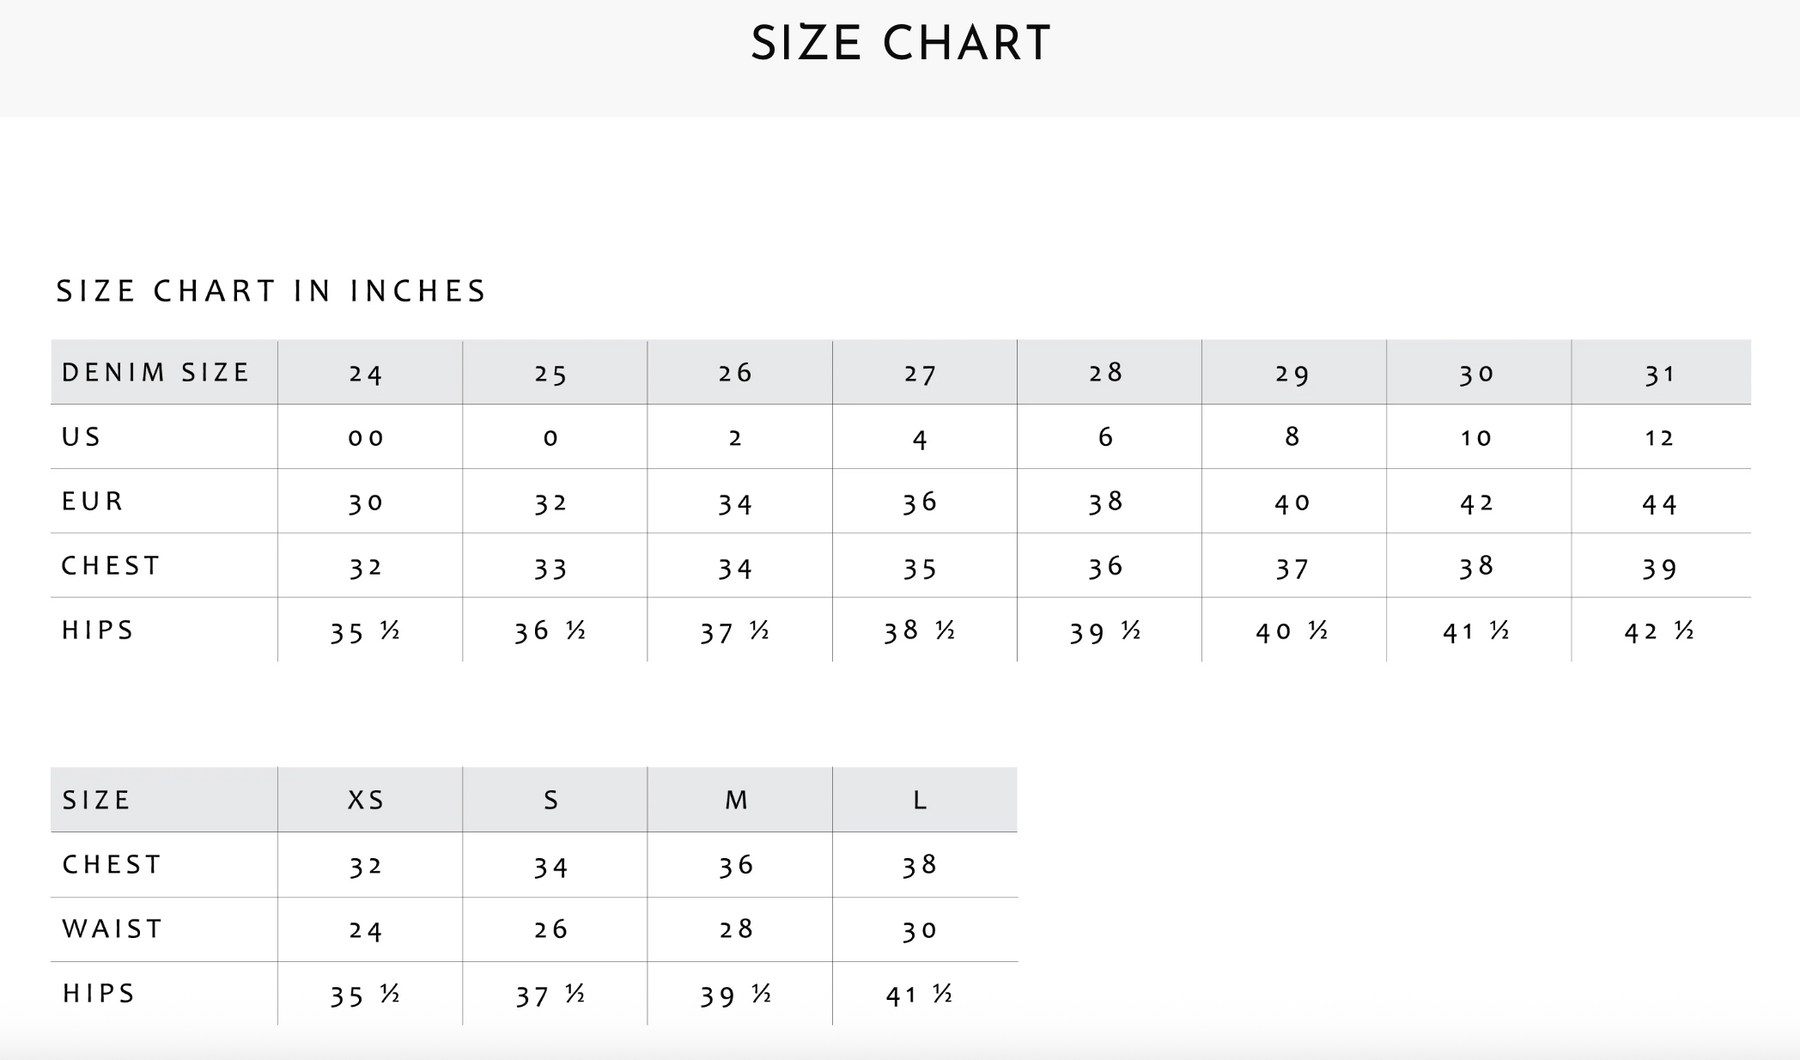Select denim size 31 column header
Image resolution: width=1800 pixels, height=1060 pixels.
[x=1660, y=374]
